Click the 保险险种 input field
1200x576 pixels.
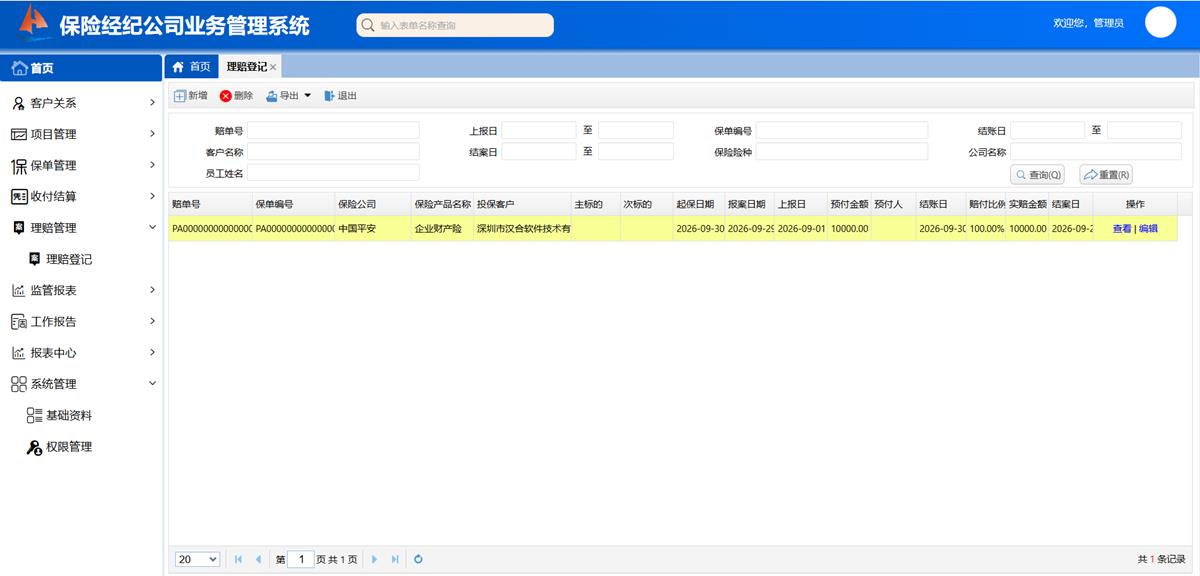coord(842,152)
